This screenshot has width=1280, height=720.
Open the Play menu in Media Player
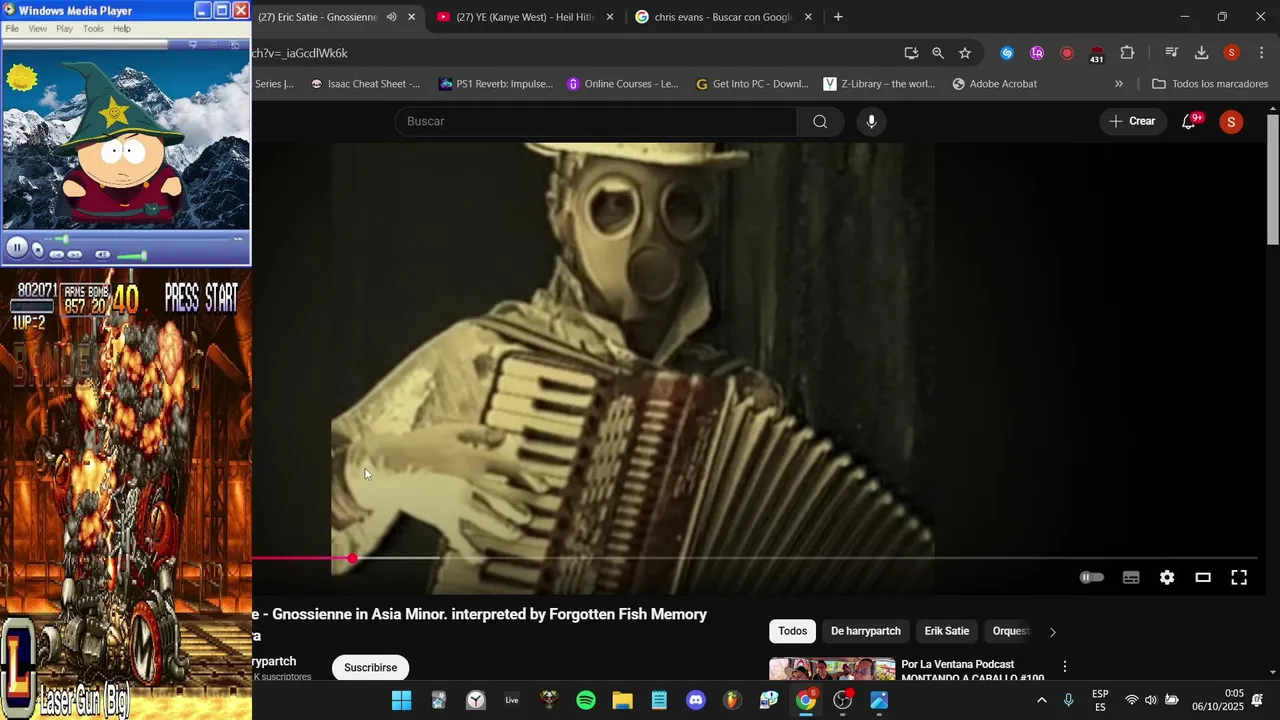pyautogui.click(x=64, y=29)
